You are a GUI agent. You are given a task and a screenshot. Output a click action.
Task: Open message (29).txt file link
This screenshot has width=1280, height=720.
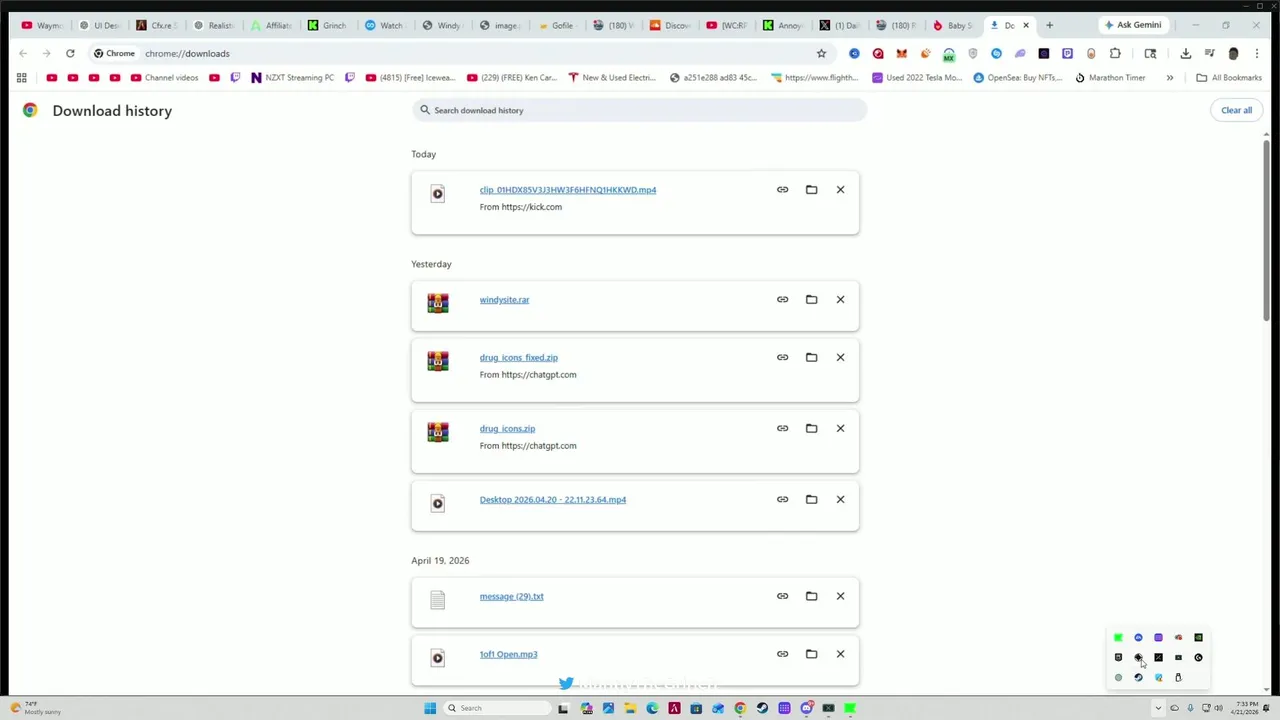point(511,596)
